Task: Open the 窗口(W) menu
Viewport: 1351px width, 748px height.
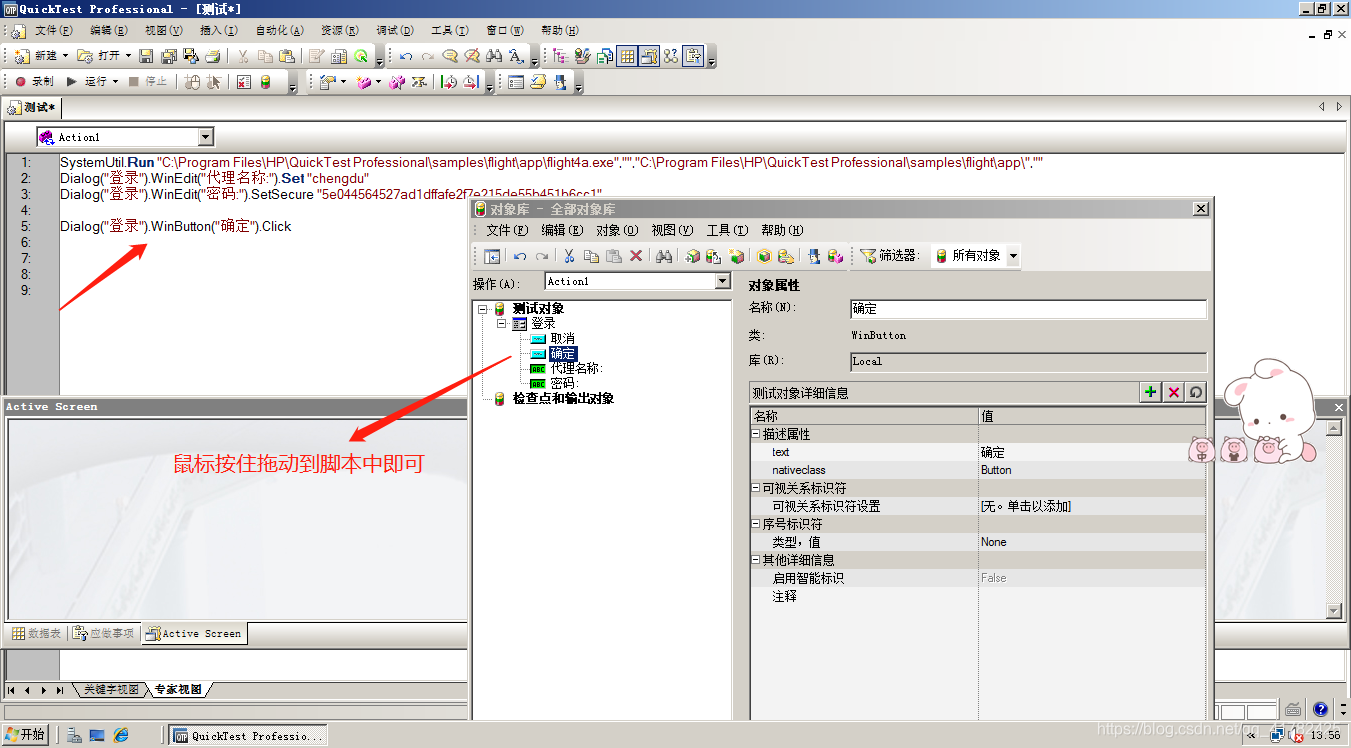Action: coord(504,31)
